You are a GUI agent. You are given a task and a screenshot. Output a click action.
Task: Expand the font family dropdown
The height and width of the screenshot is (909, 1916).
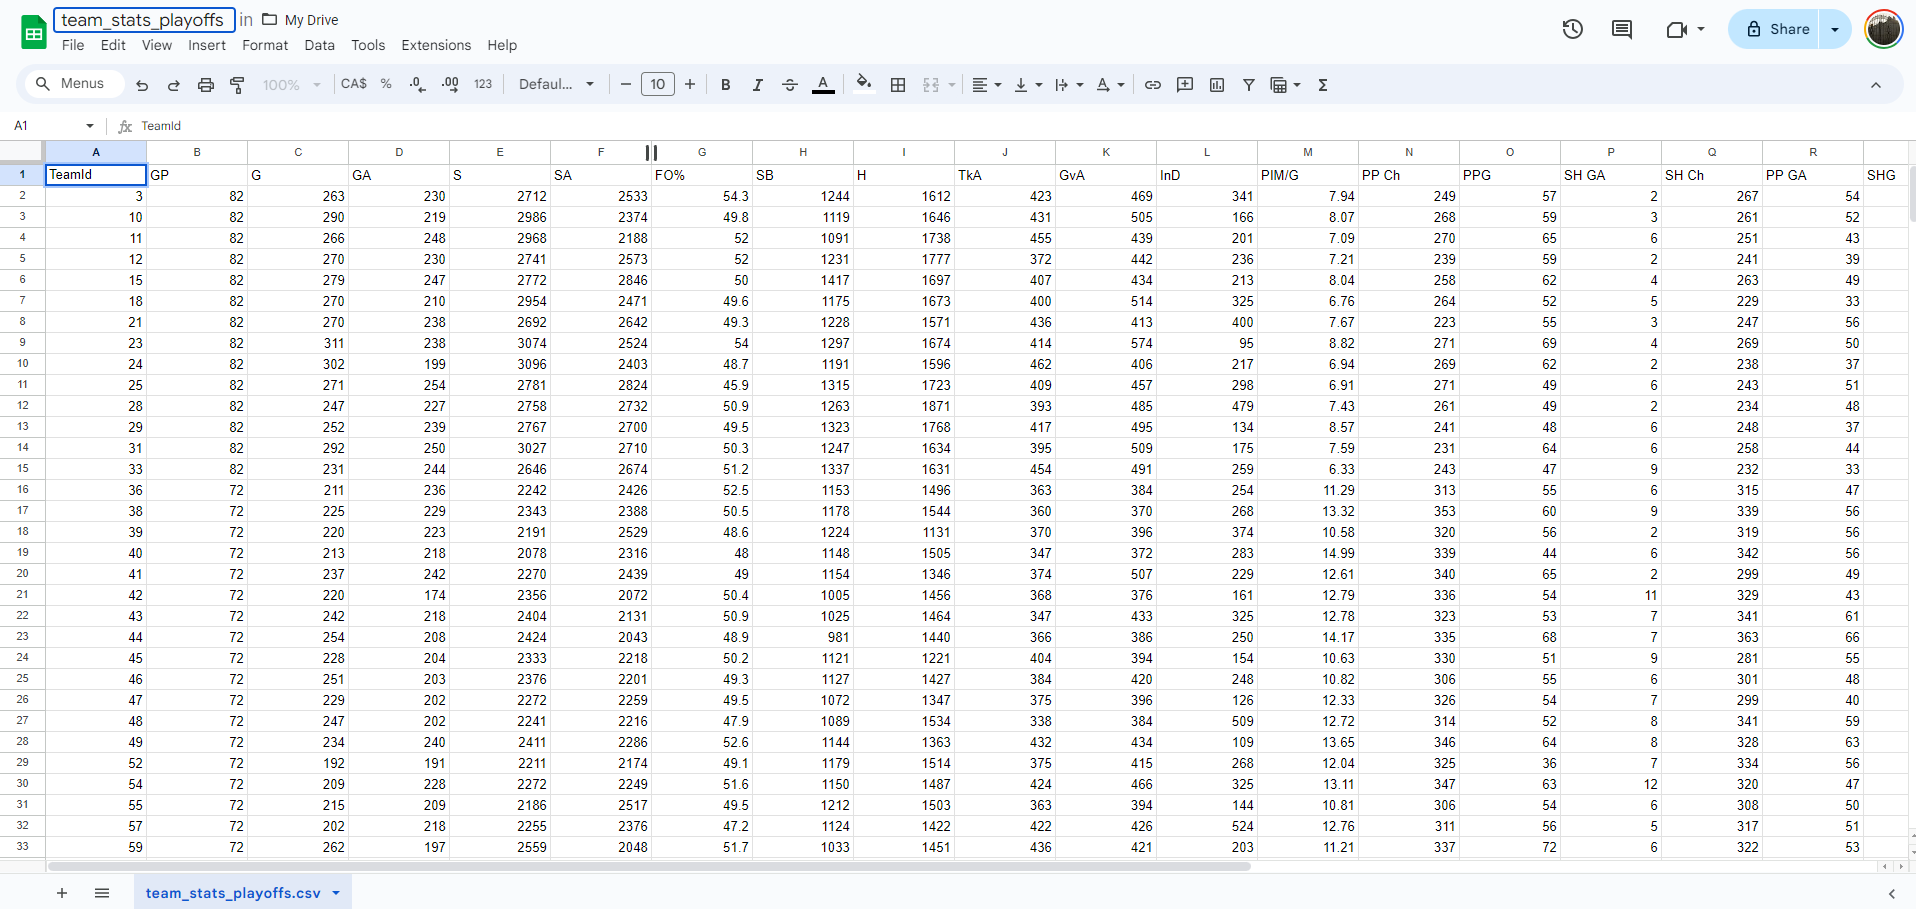(556, 85)
